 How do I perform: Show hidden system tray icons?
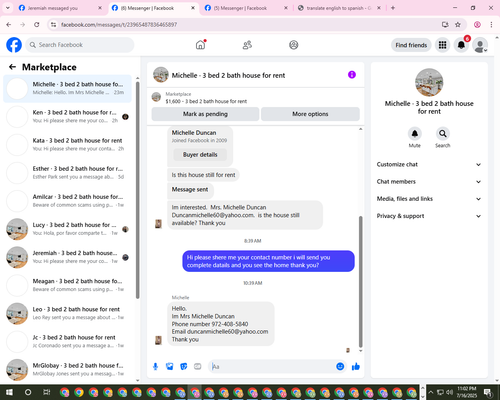430,392
